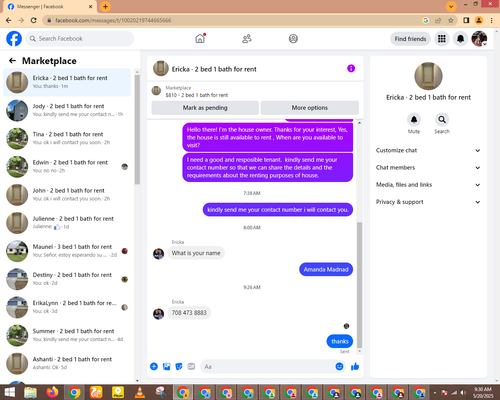Select the Messenger | Facebook browser tab
Screen dimensions: 500x400
tap(50, 6)
